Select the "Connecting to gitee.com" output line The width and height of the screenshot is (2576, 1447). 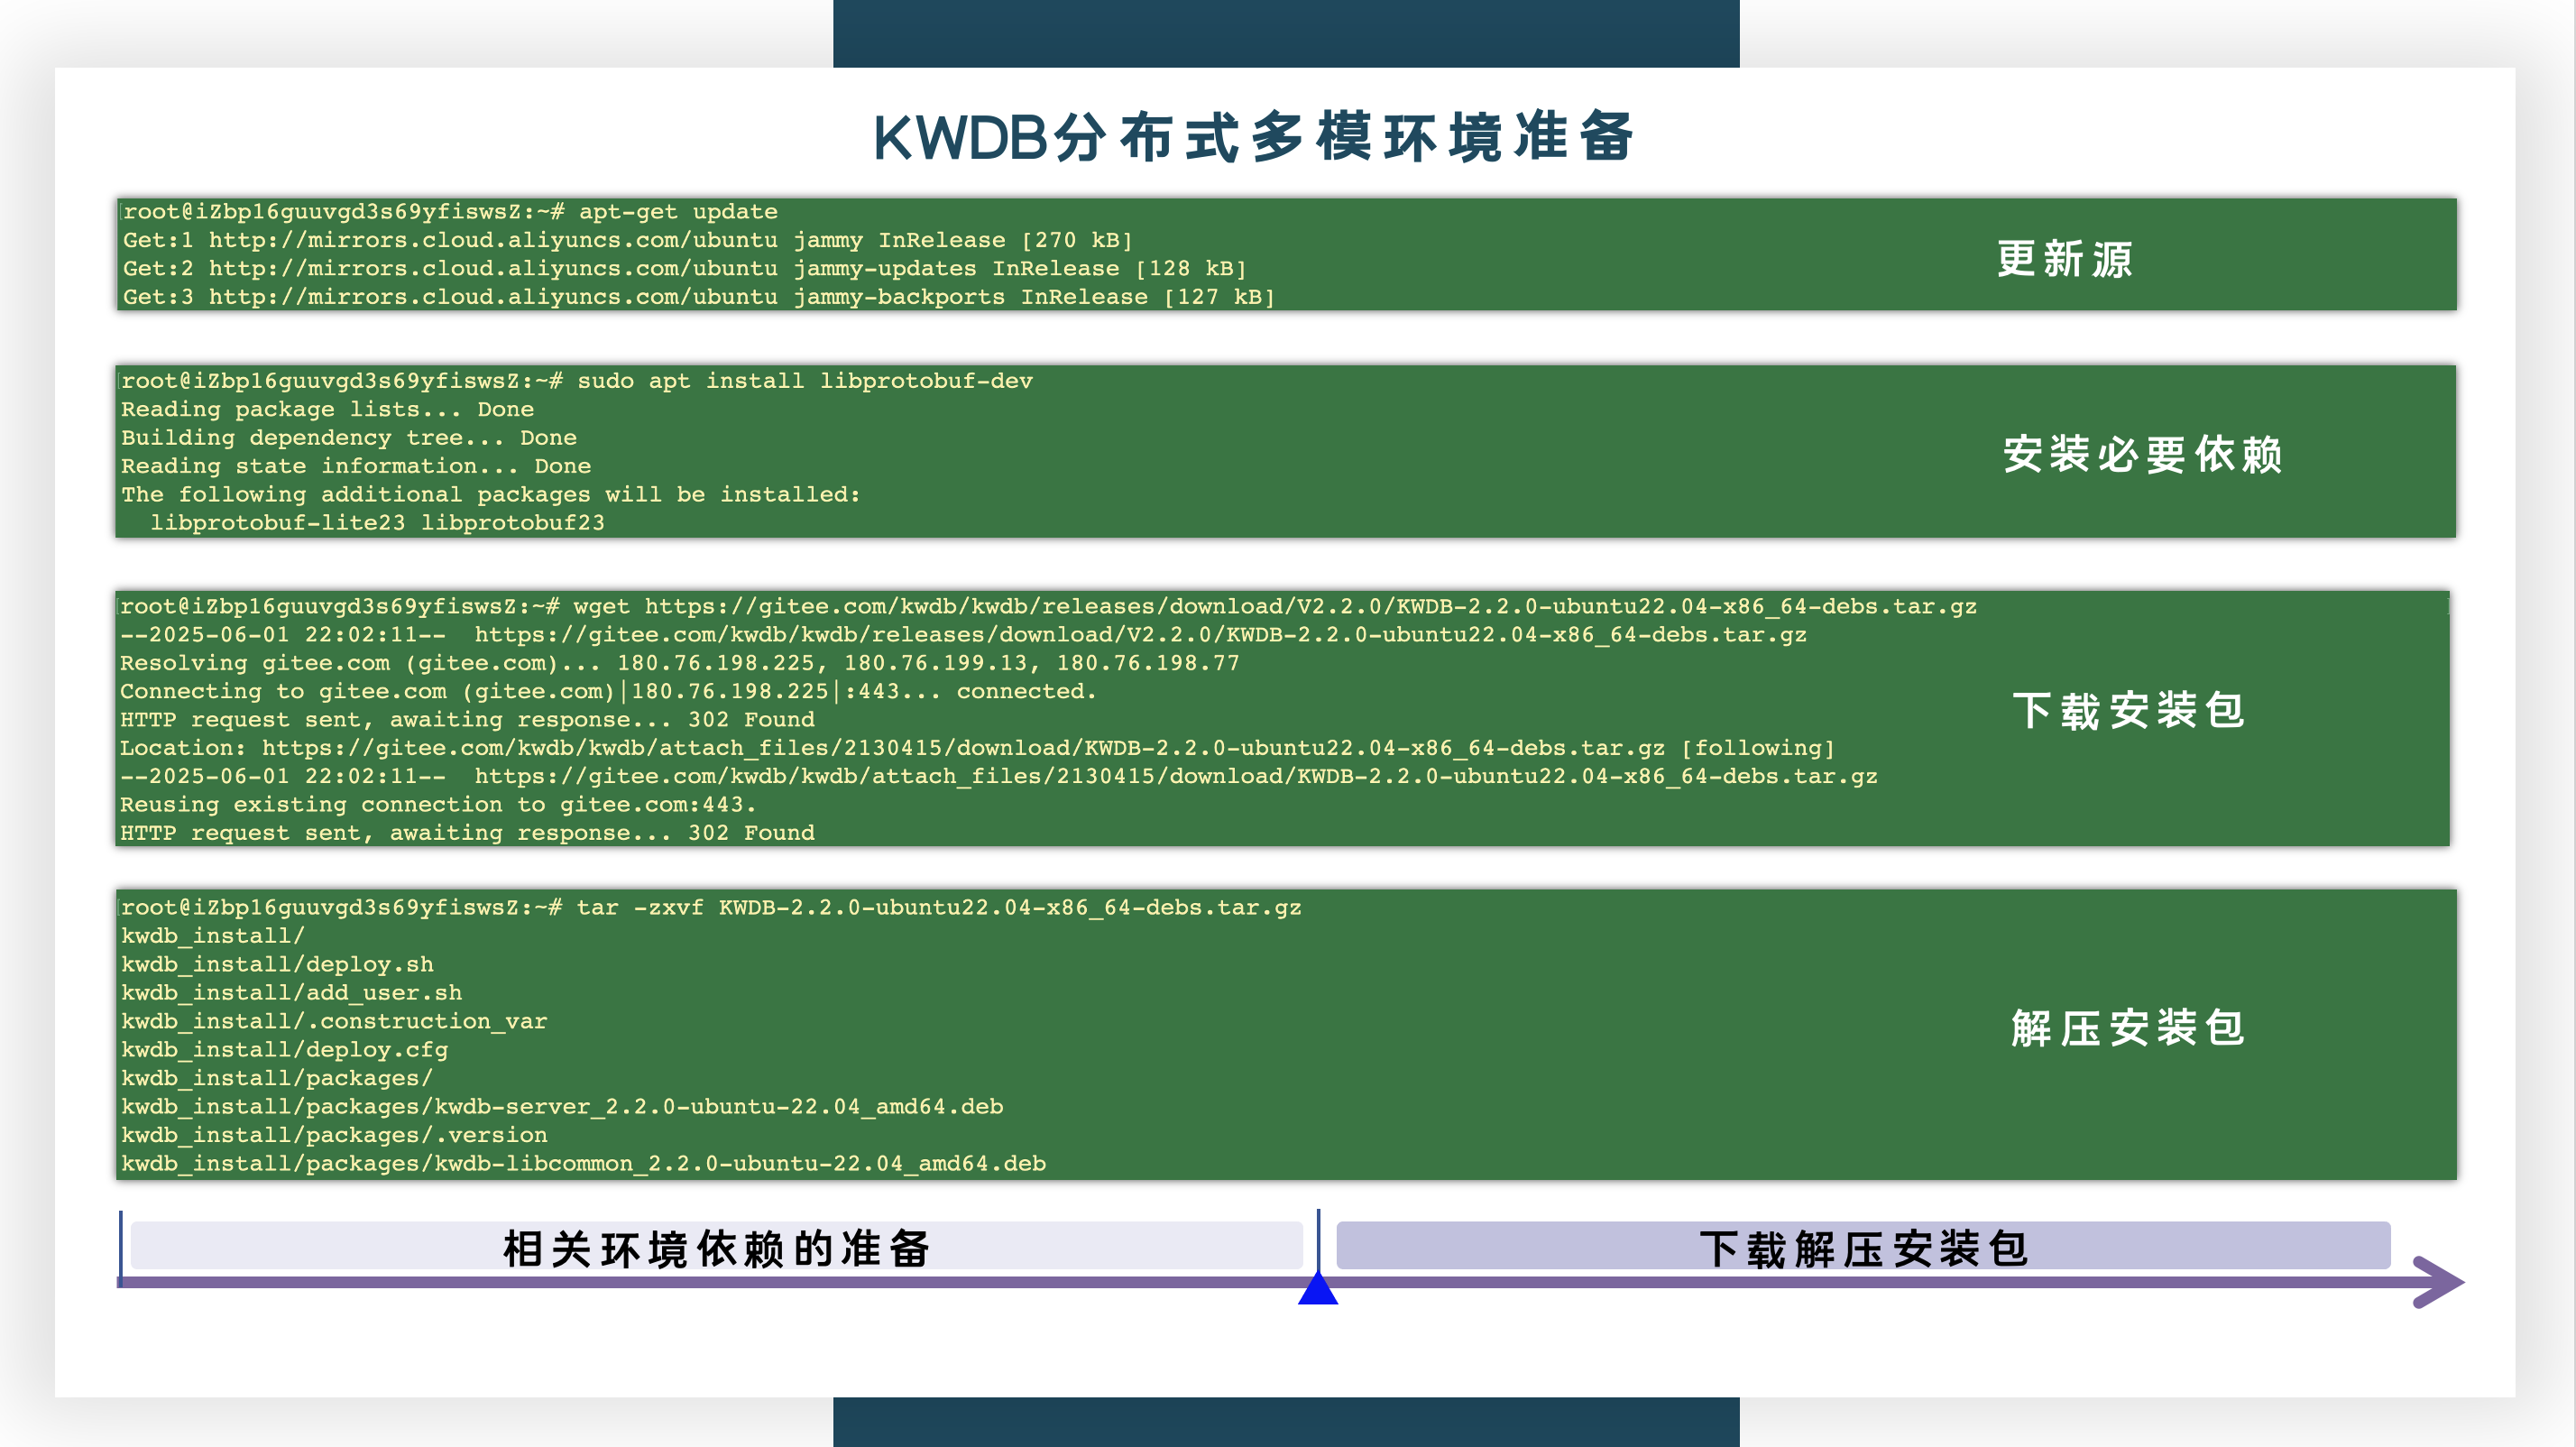pyautogui.click(x=608, y=691)
